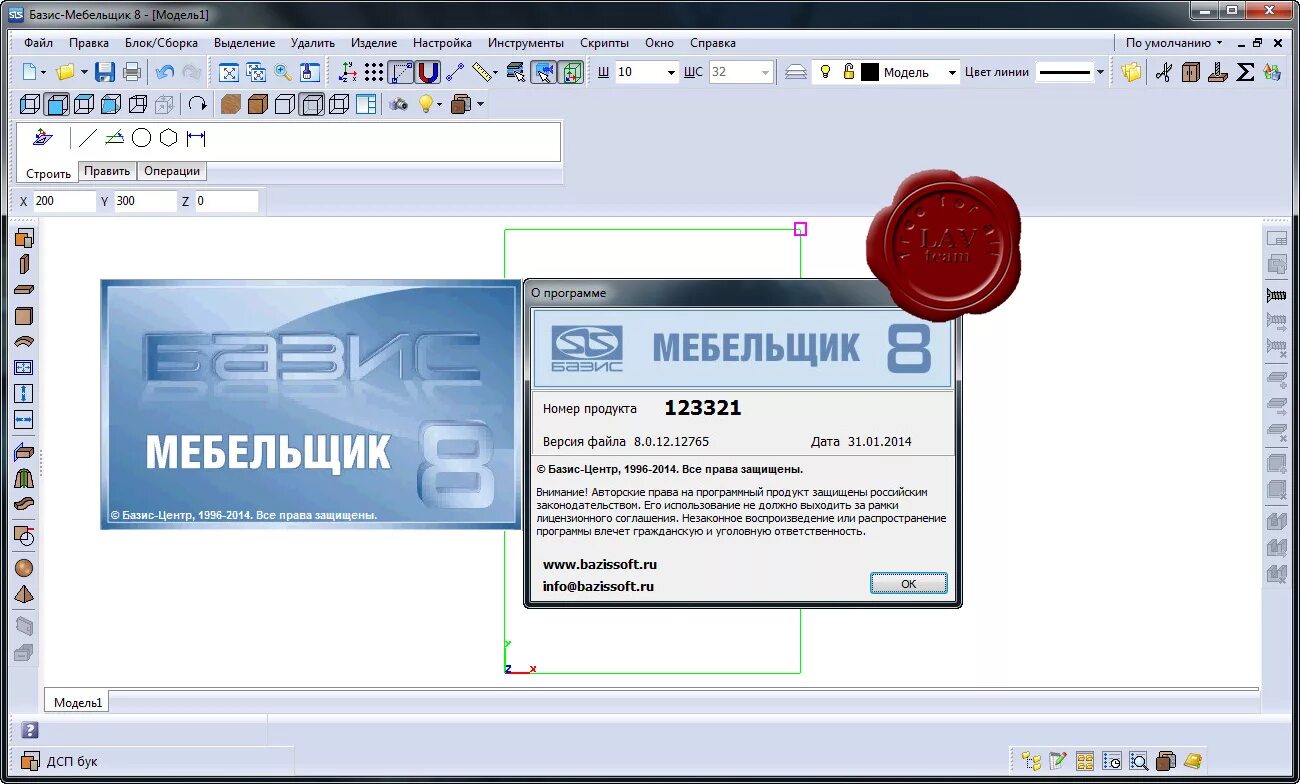Viewport: 1300px width, 784px height.
Task: Click the Y coordinate input field
Action: point(145,201)
